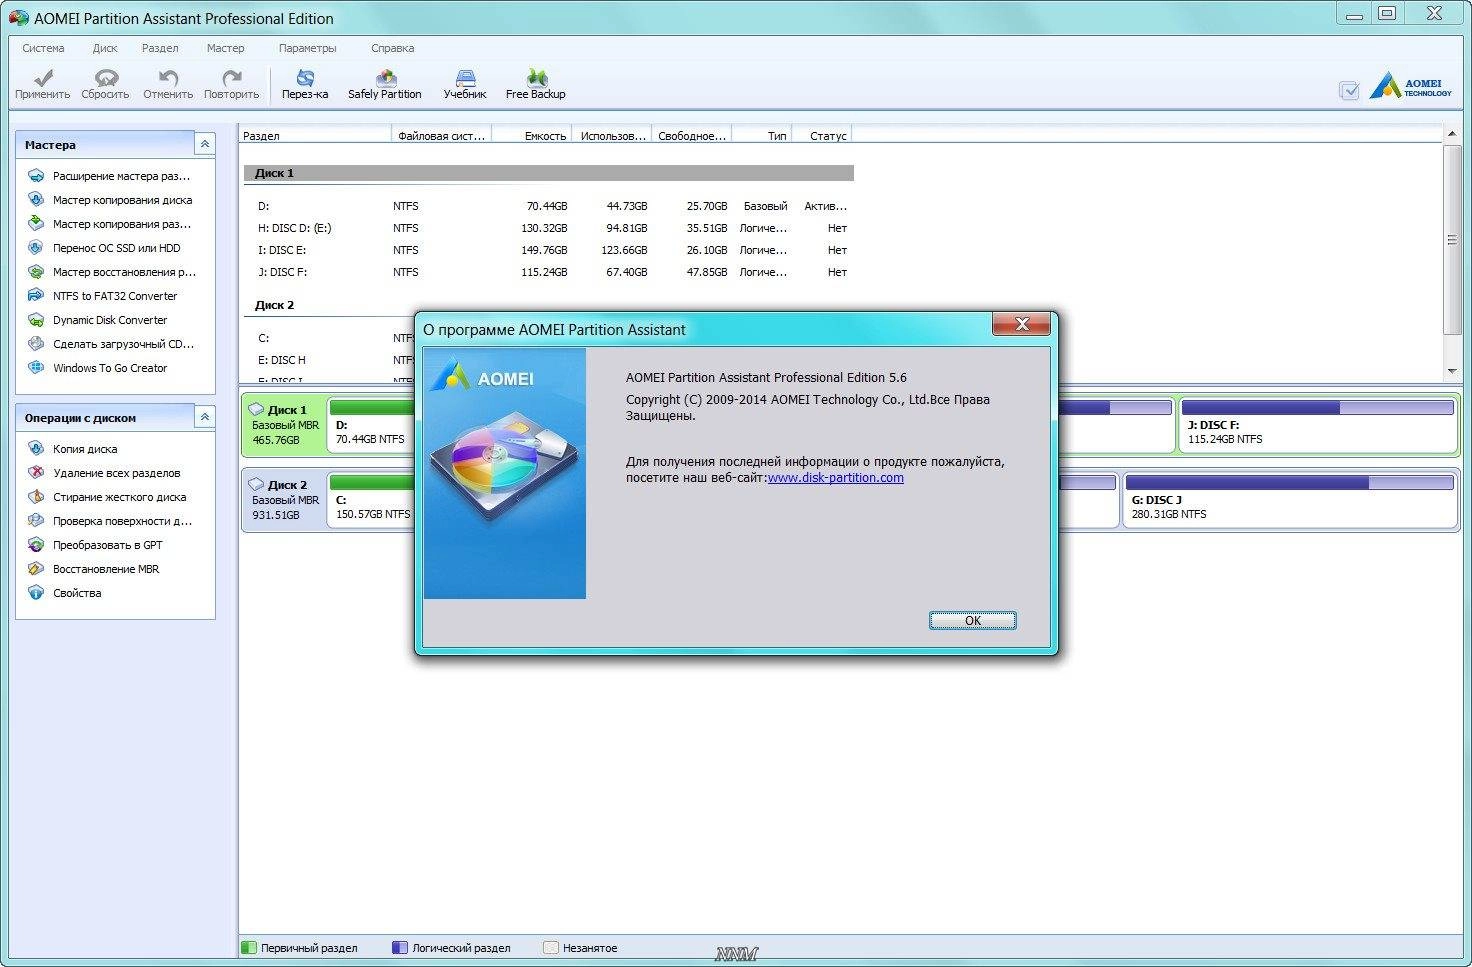Open the Мастер menu

coord(225,48)
